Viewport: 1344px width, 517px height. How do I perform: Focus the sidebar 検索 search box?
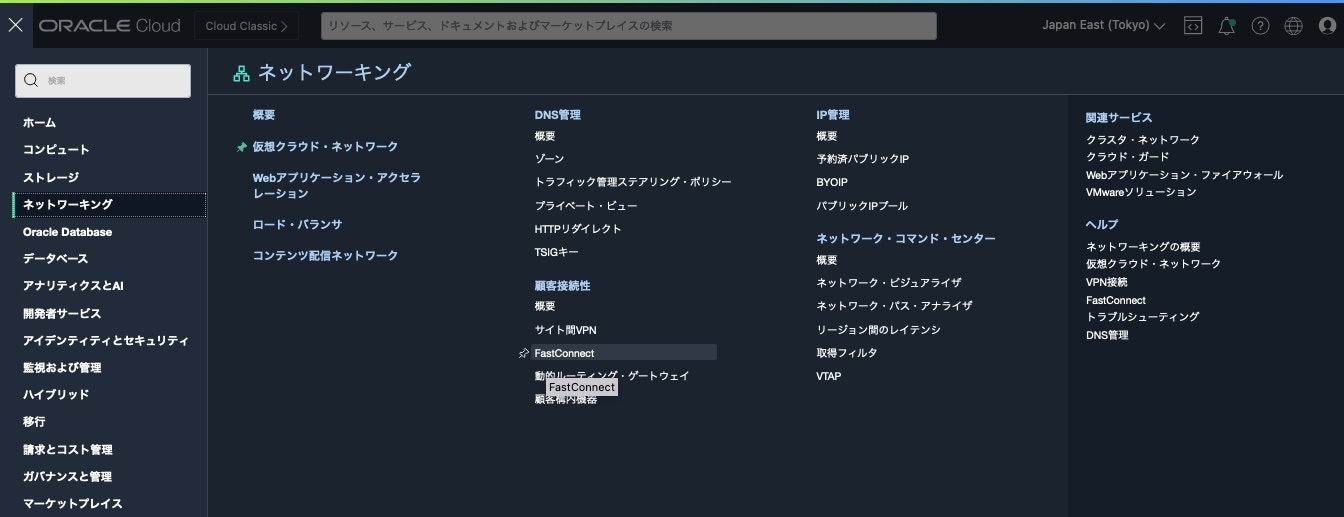click(103, 81)
